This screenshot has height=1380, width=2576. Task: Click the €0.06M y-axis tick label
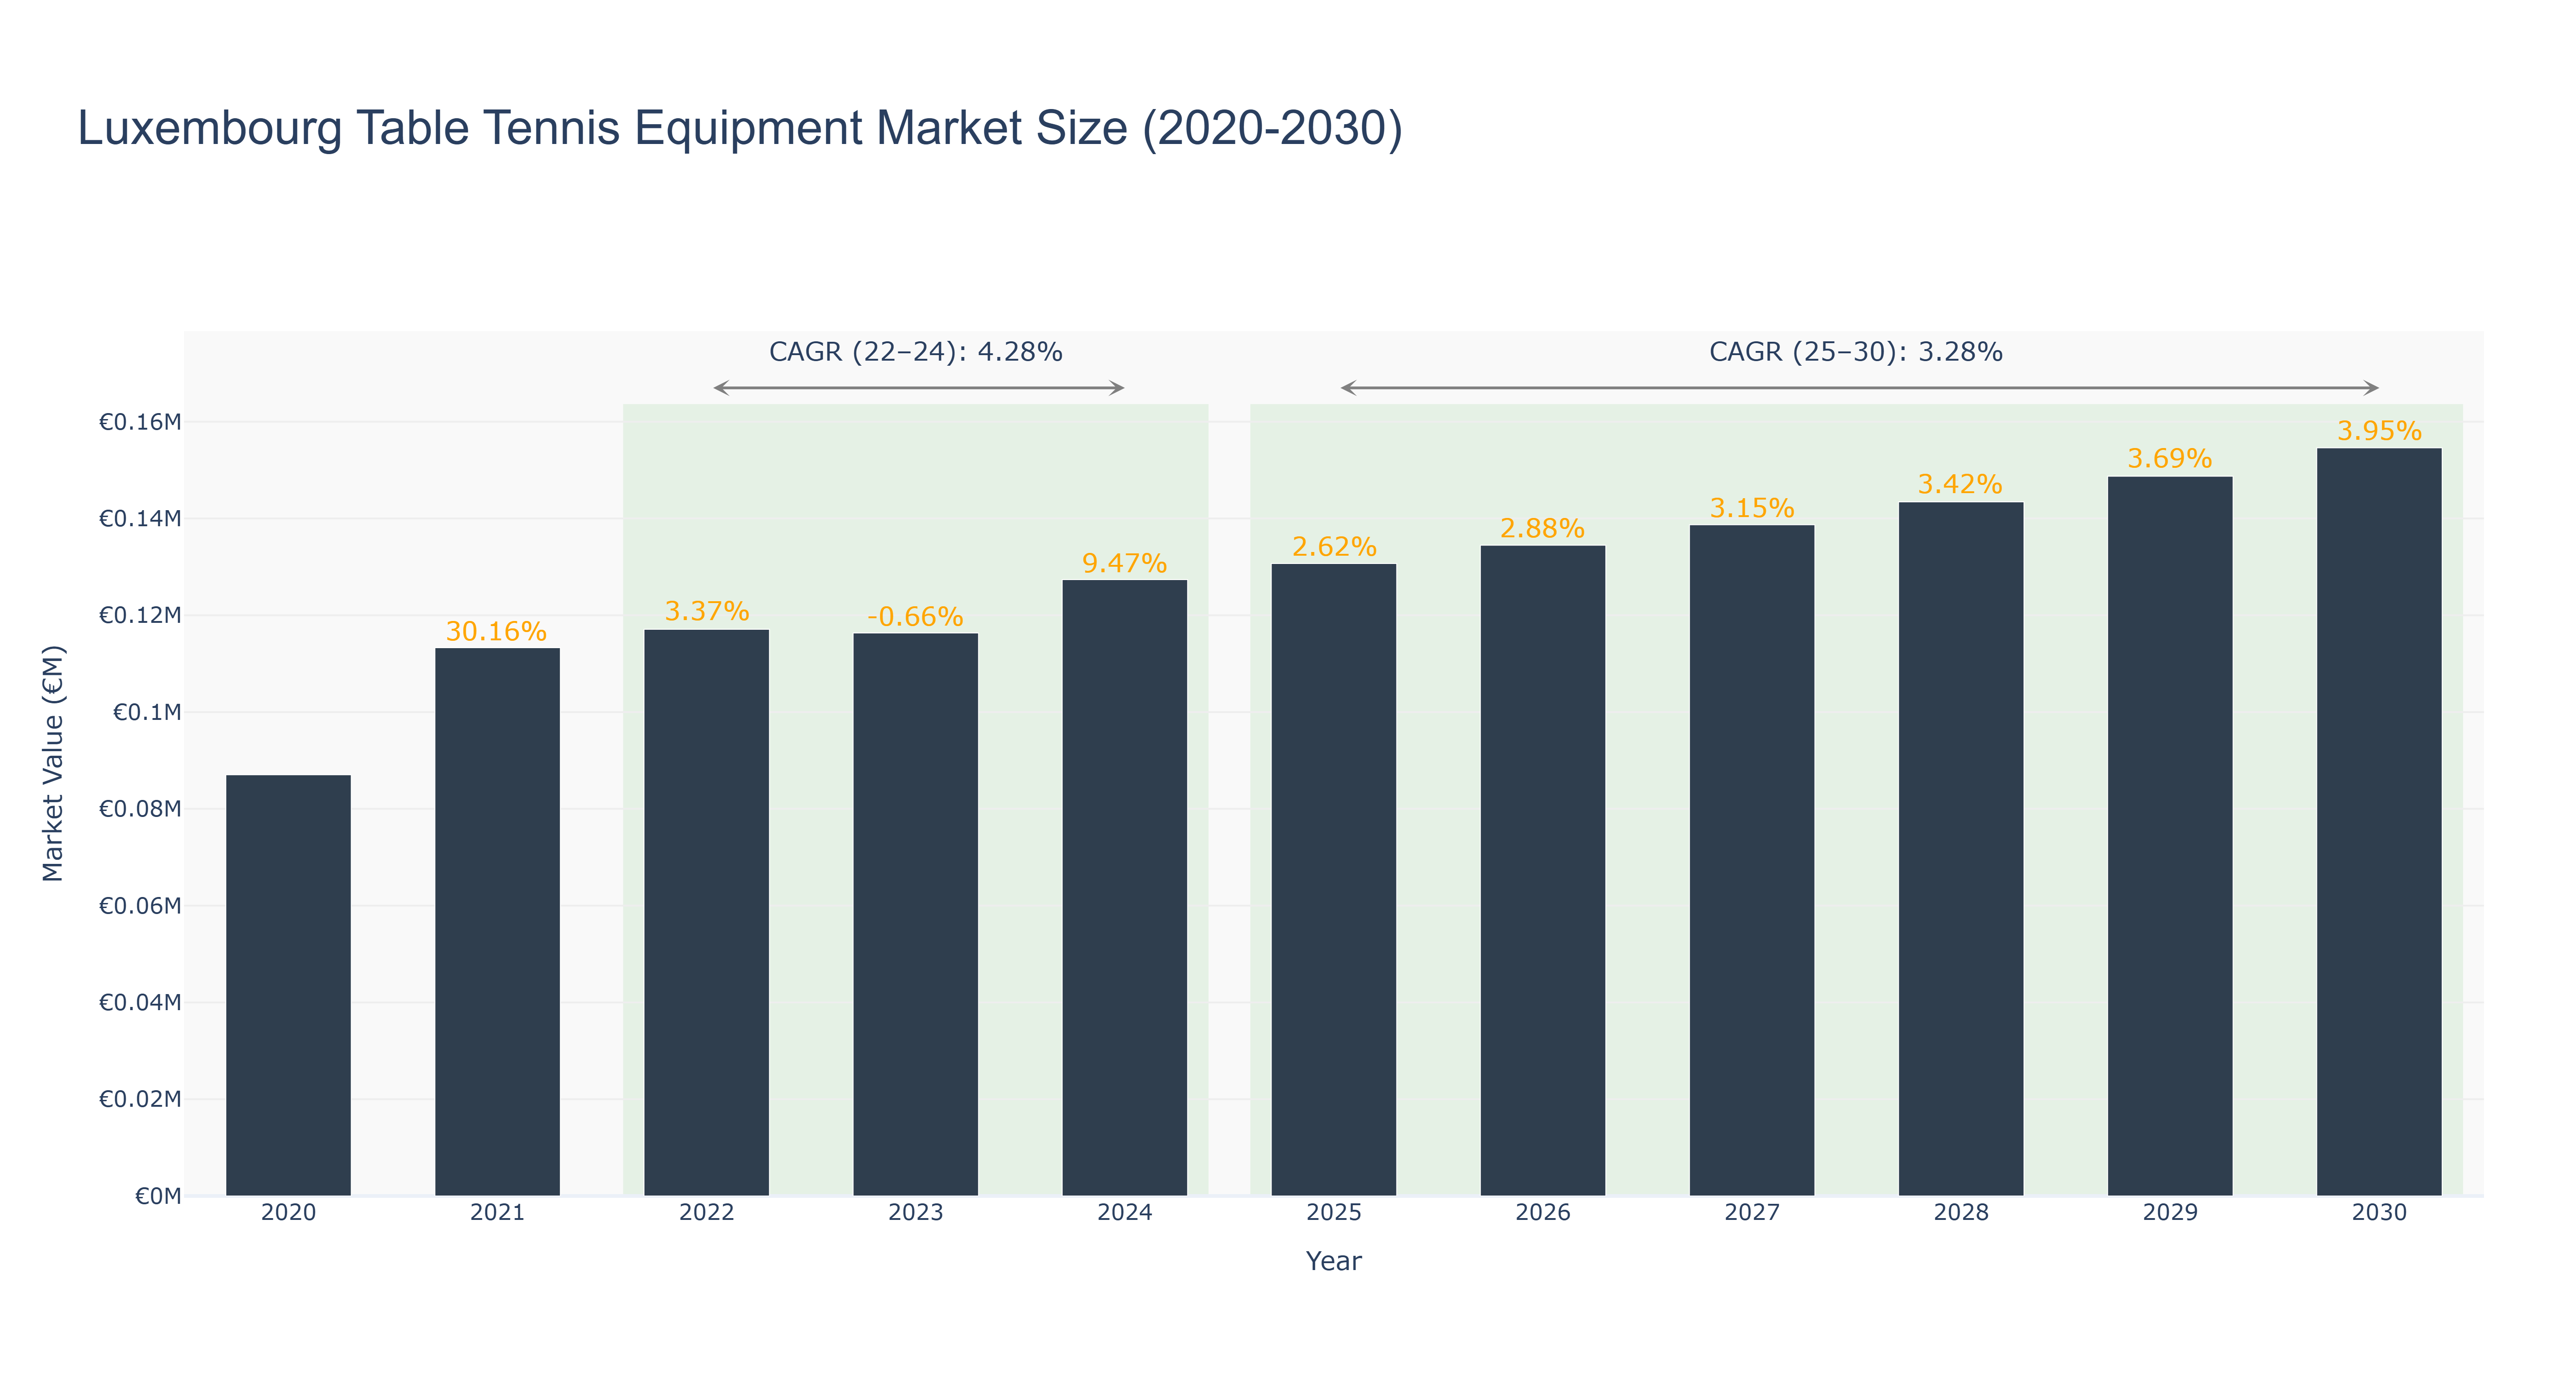click(x=140, y=906)
